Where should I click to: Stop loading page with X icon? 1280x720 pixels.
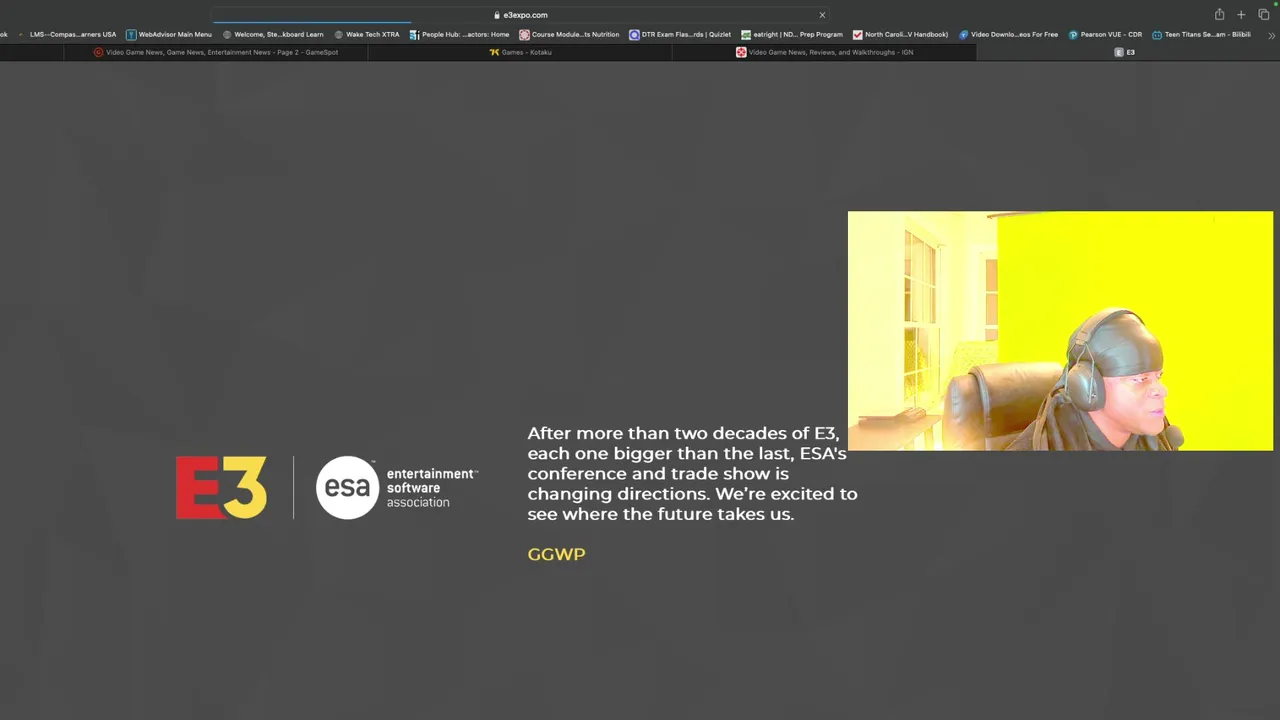(x=822, y=15)
